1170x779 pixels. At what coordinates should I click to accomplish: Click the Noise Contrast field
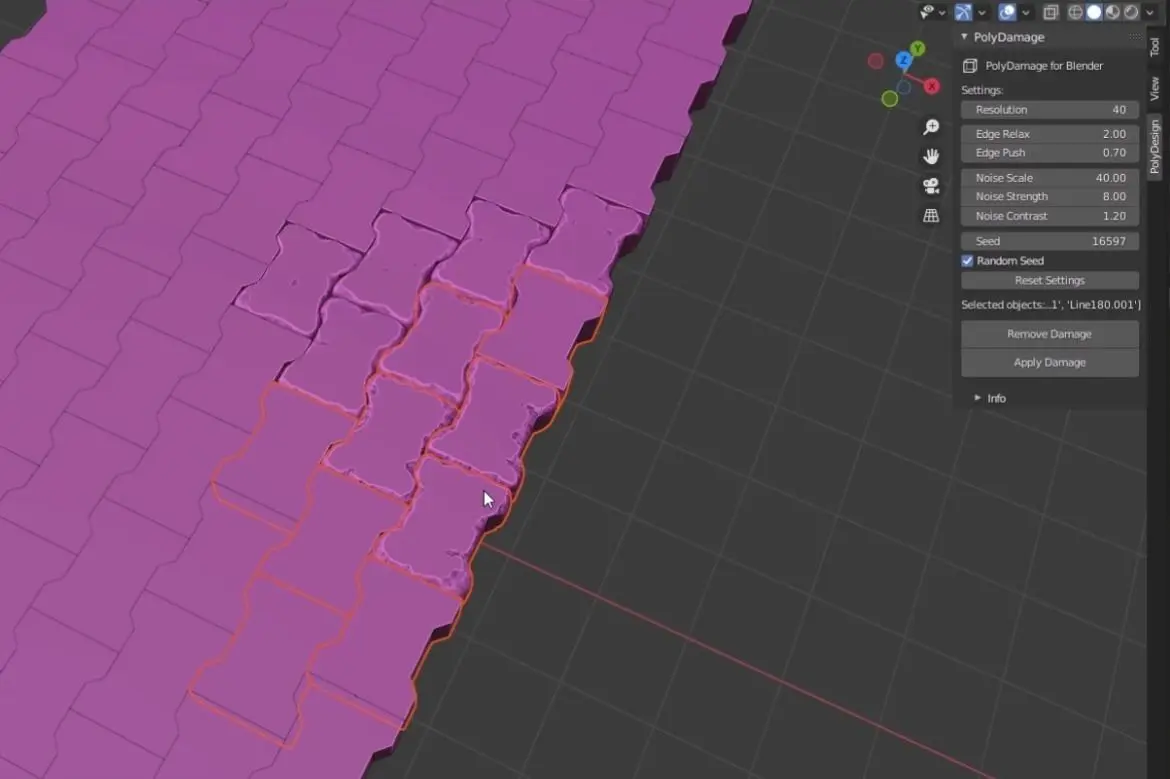pos(1050,216)
